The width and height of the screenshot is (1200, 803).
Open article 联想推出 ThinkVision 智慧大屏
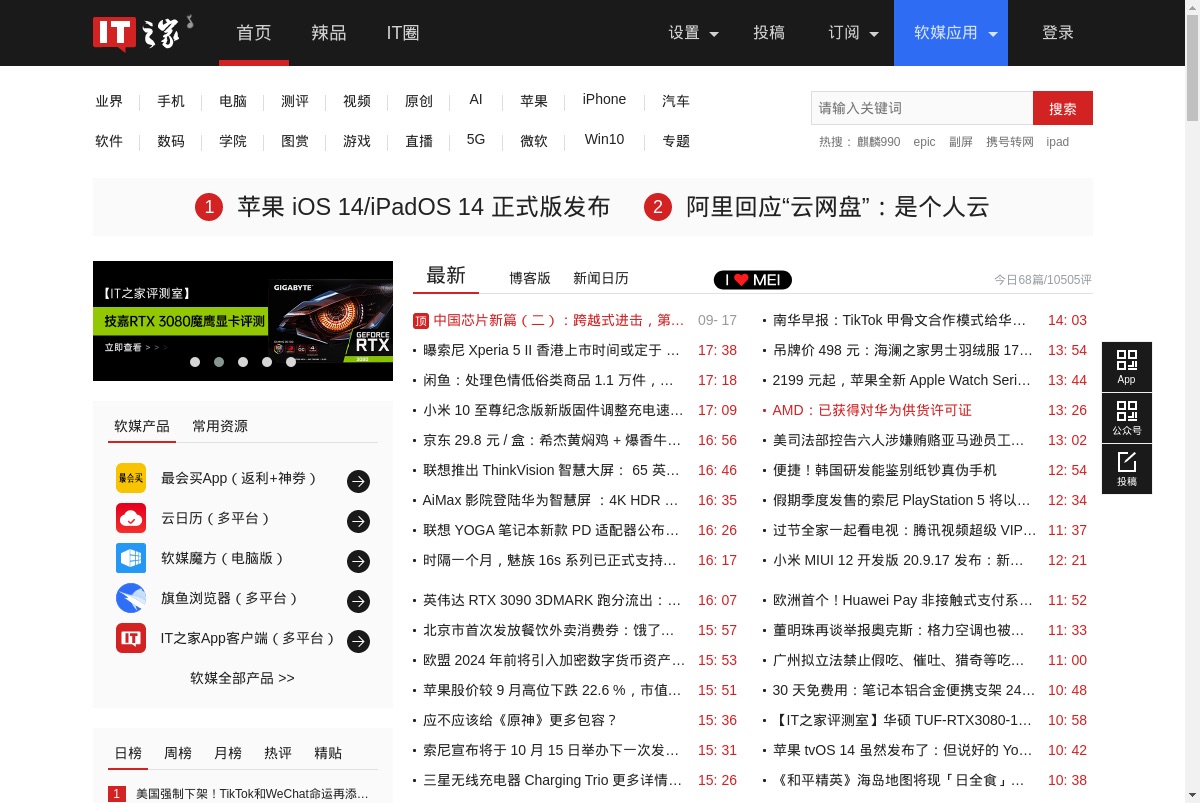tap(551, 470)
